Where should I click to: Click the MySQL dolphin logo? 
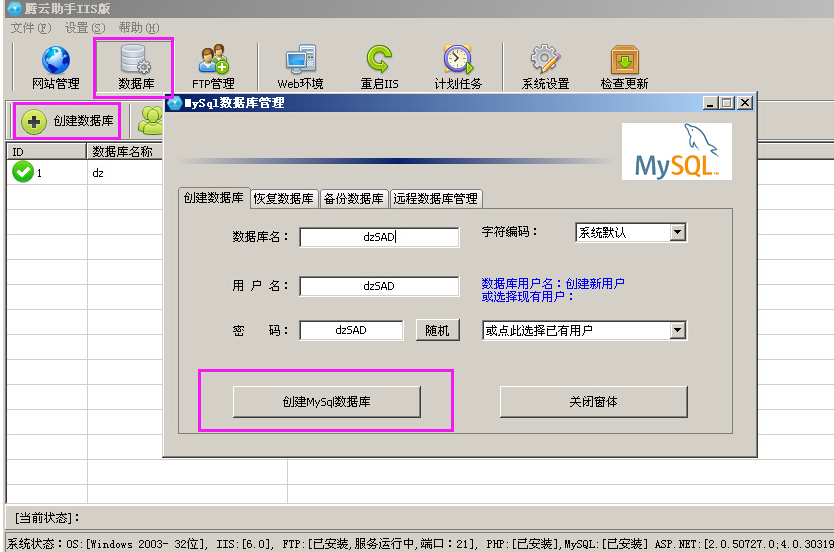point(677,152)
